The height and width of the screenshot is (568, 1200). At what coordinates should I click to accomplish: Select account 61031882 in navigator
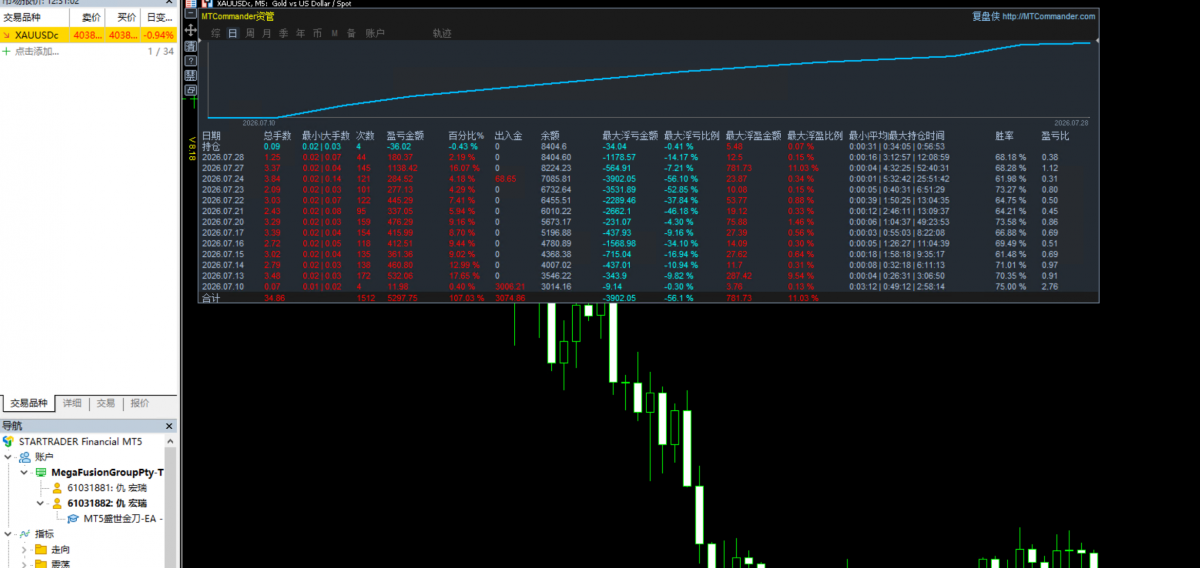(x=107, y=503)
